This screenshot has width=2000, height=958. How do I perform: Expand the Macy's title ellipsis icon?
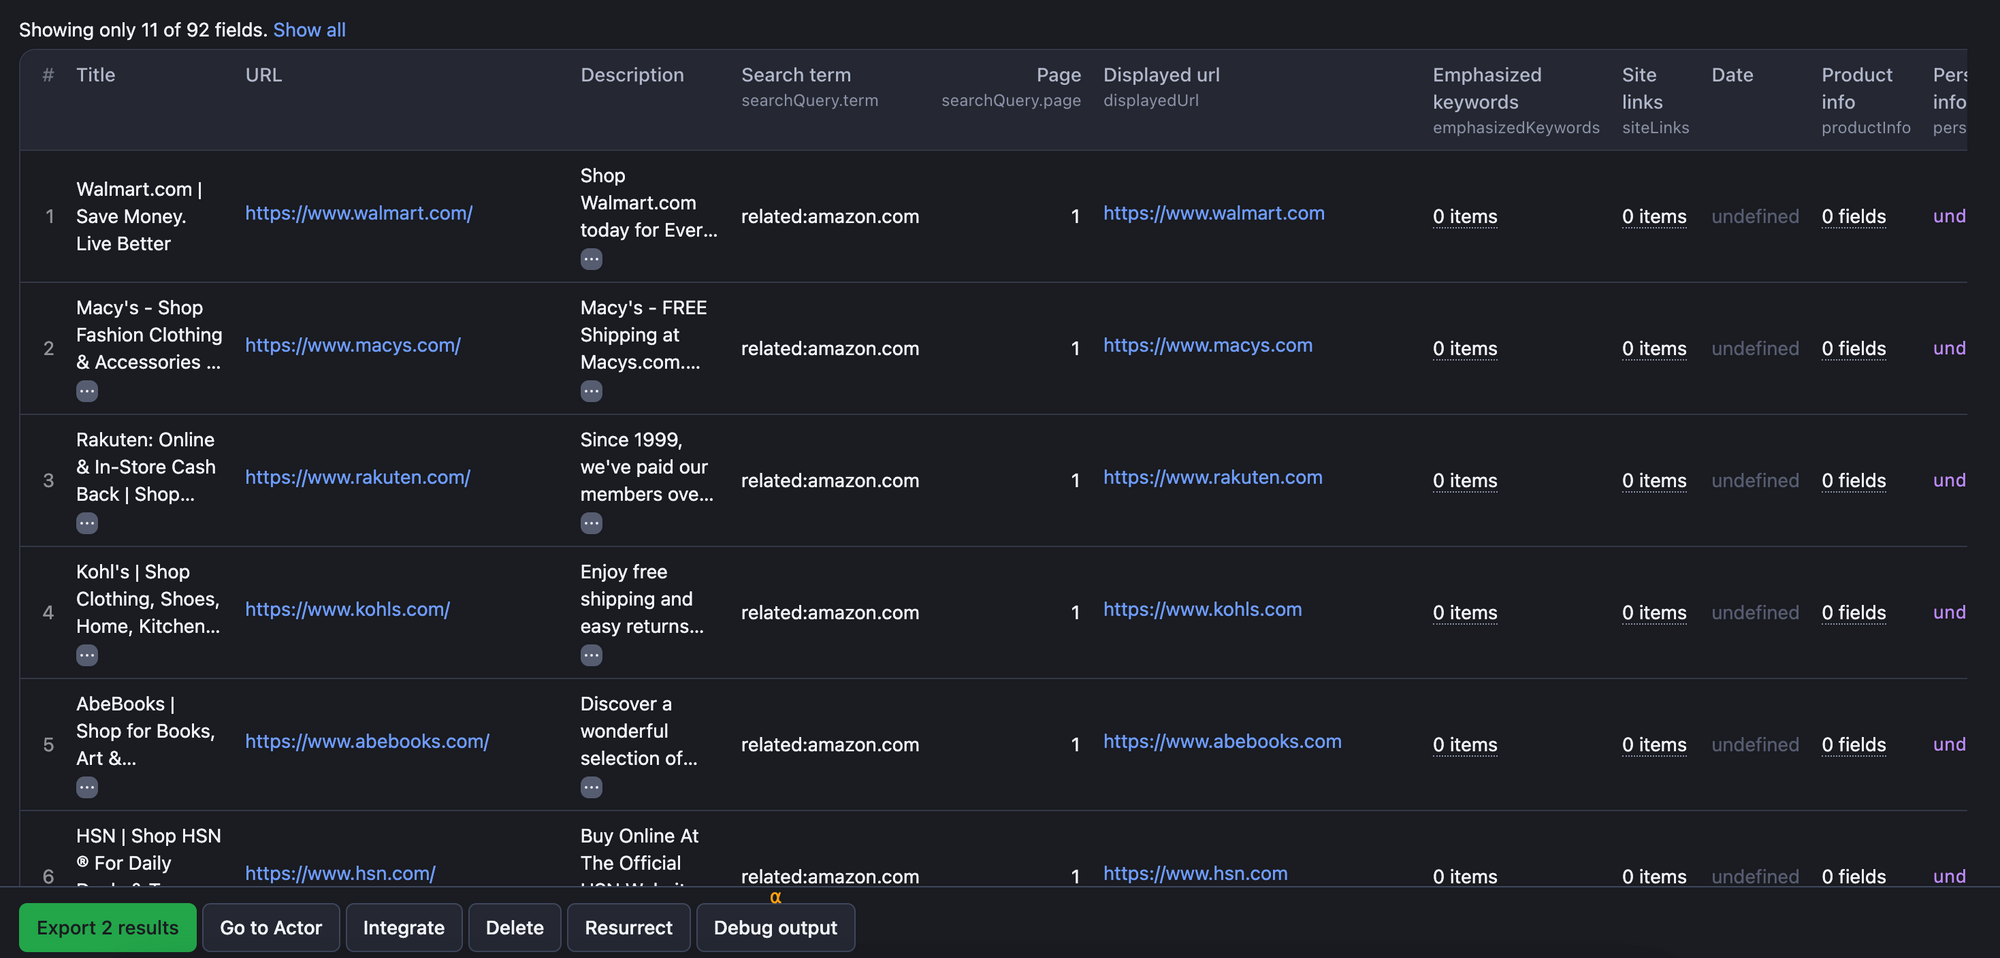tap(87, 391)
